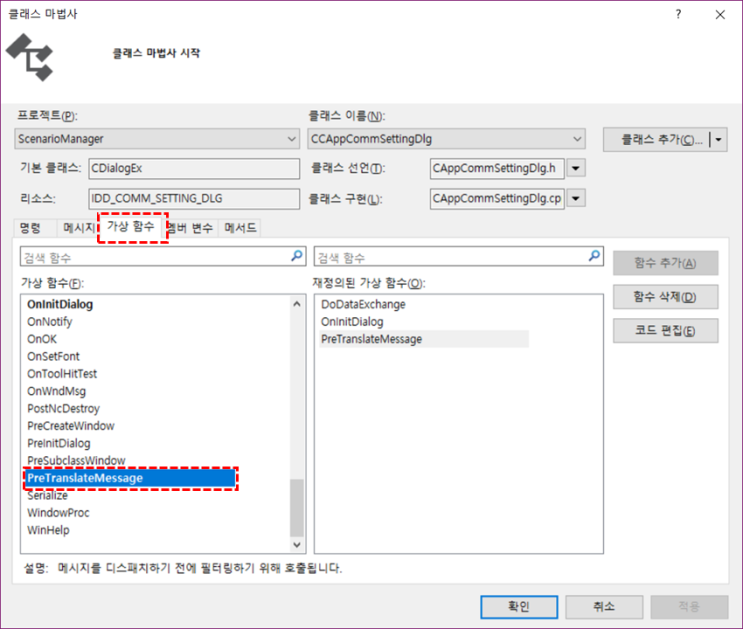Click the help question mark in title bar
The width and height of the screenshot is (743, 629).
point(679,14)
